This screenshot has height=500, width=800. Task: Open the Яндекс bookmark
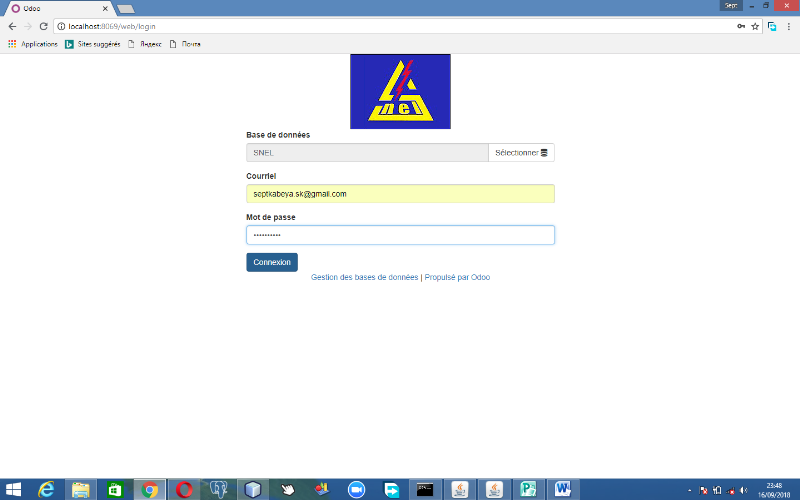(x=145, y=44)
